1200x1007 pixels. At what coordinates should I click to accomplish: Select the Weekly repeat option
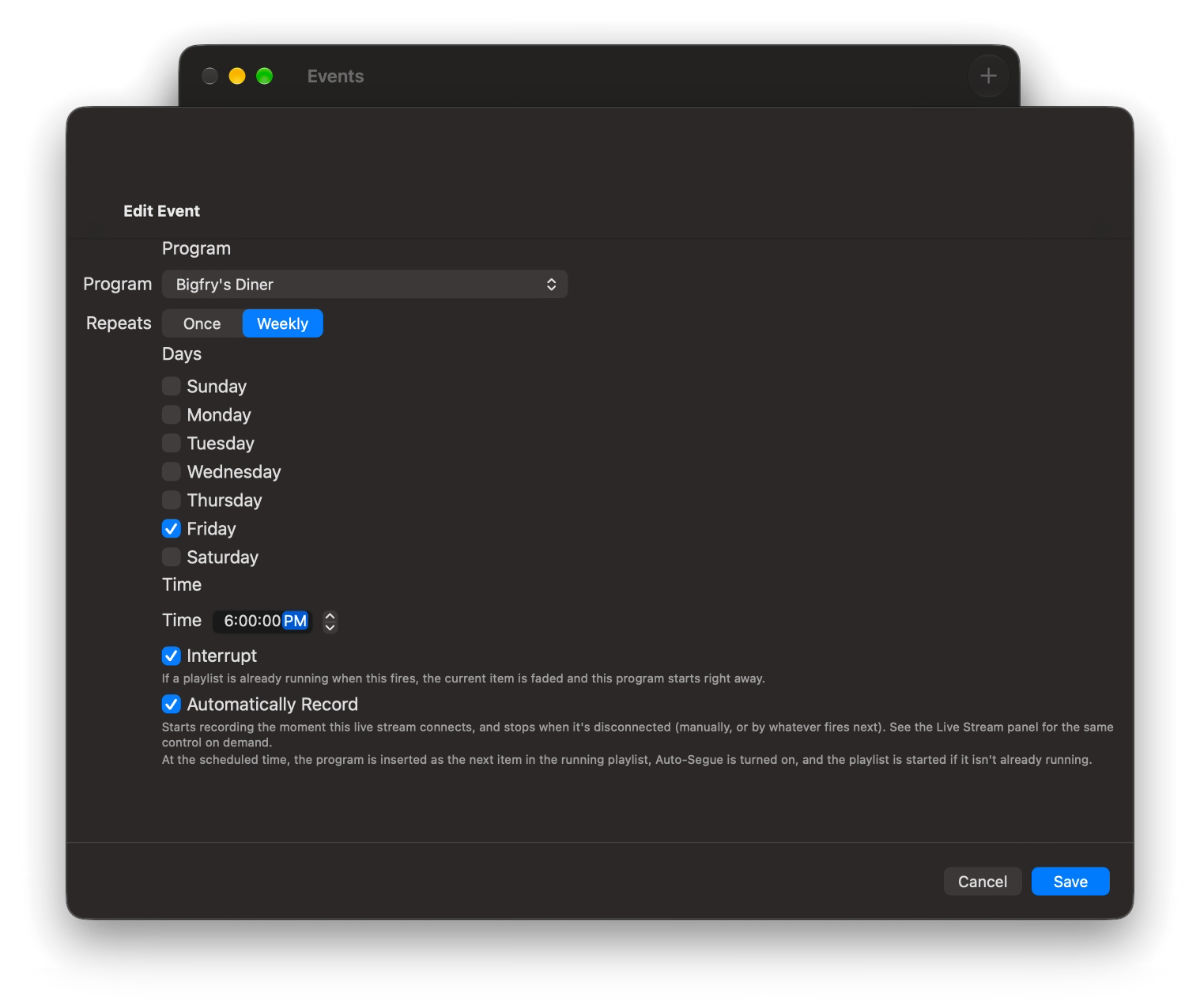tap(283, 324)
